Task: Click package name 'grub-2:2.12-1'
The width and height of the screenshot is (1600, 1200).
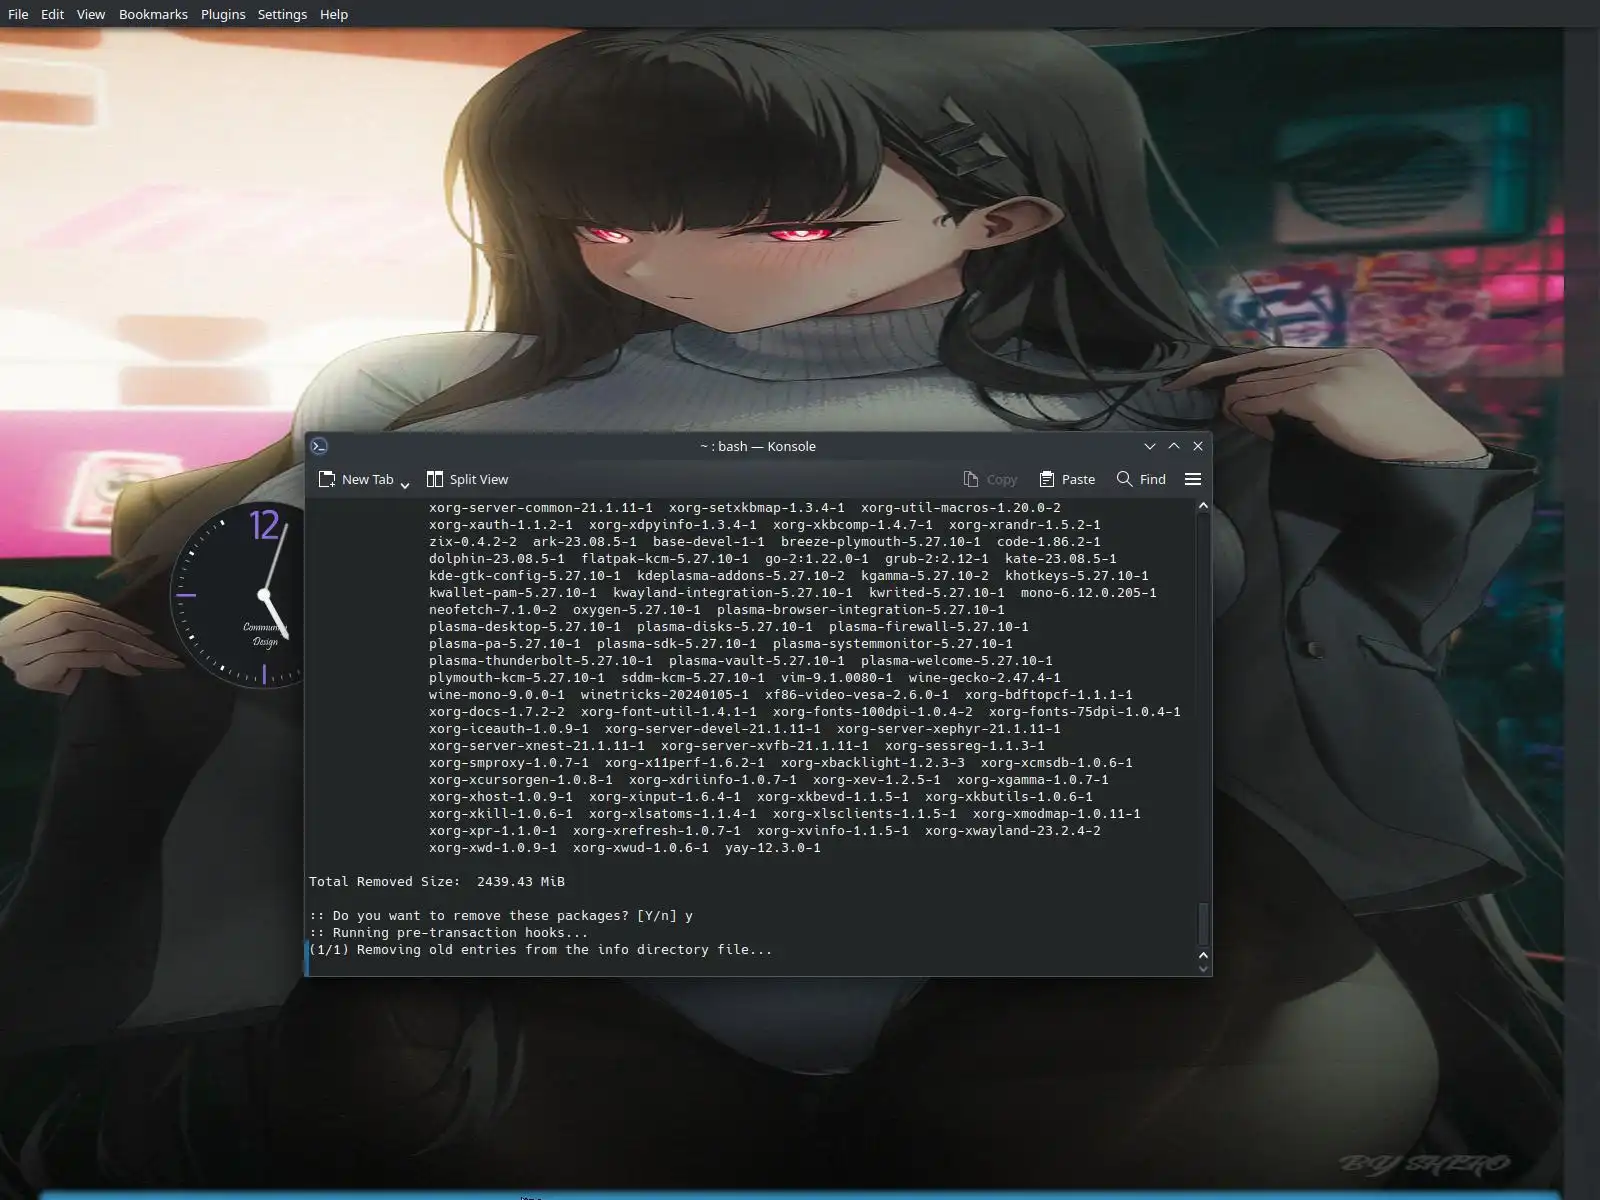Action: point(937,558)
